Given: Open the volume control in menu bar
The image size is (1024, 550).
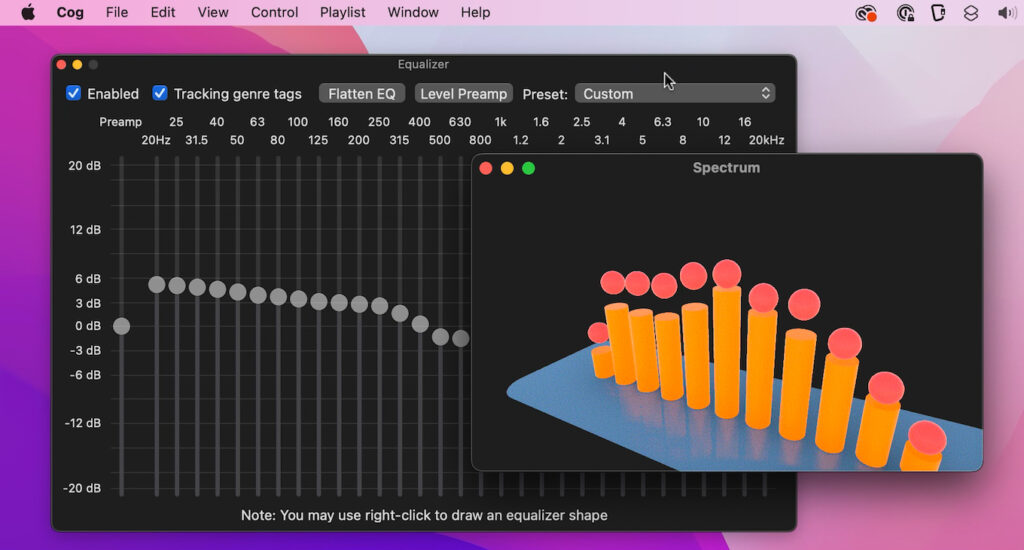Looking at the screenshot, I should pyautogui.click(x=1006, y=12).
